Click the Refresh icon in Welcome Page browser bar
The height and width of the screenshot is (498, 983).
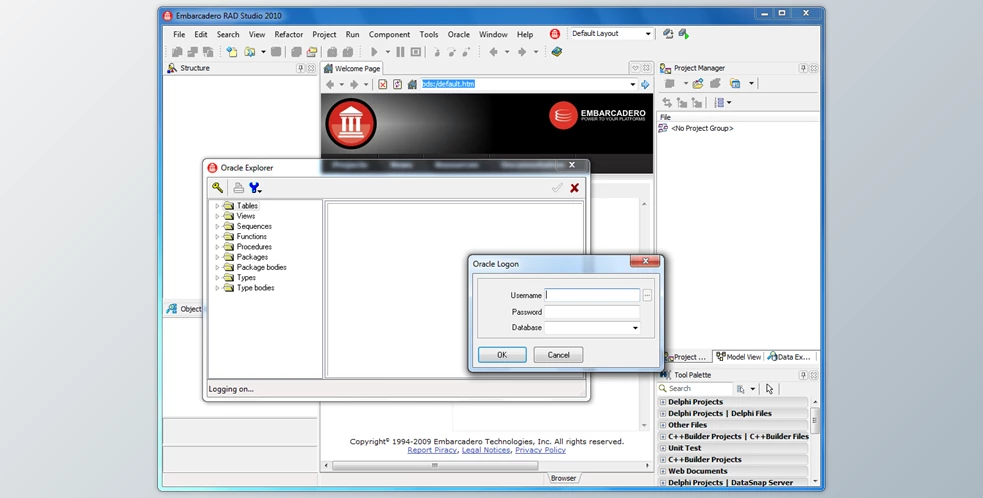[397, 84]
